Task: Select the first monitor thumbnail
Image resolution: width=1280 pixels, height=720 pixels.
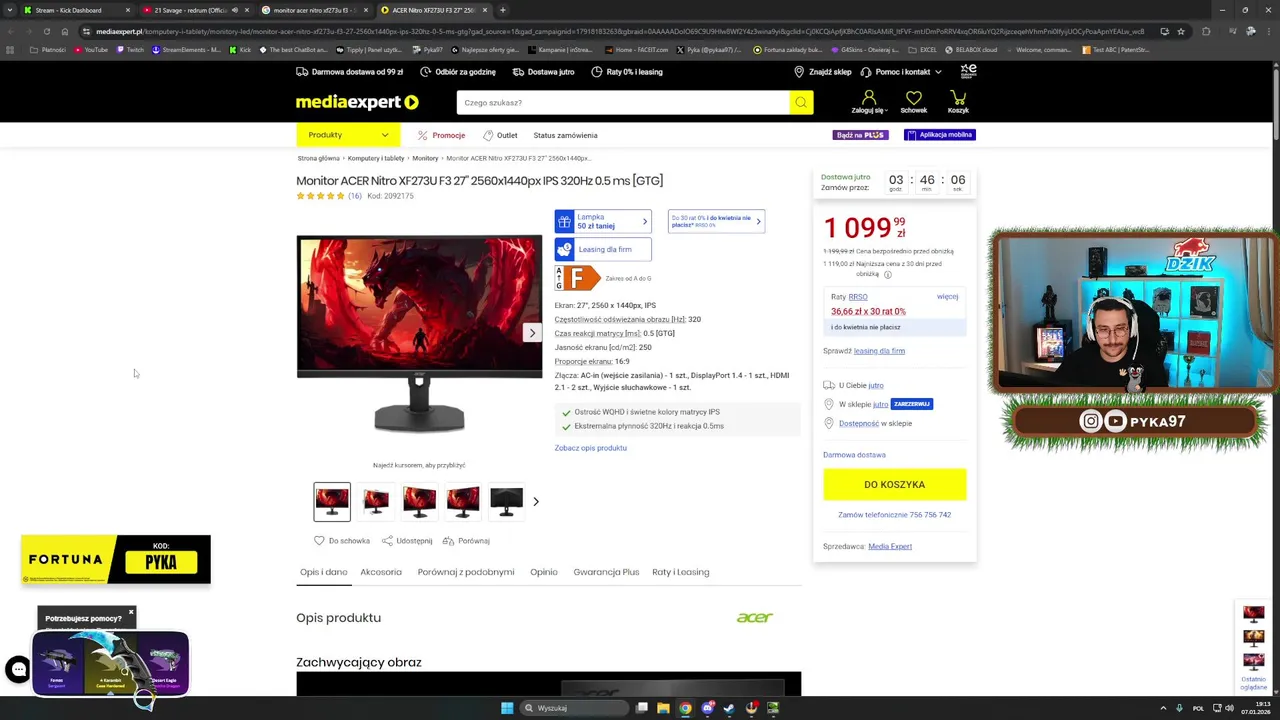Action: (332, 501)
